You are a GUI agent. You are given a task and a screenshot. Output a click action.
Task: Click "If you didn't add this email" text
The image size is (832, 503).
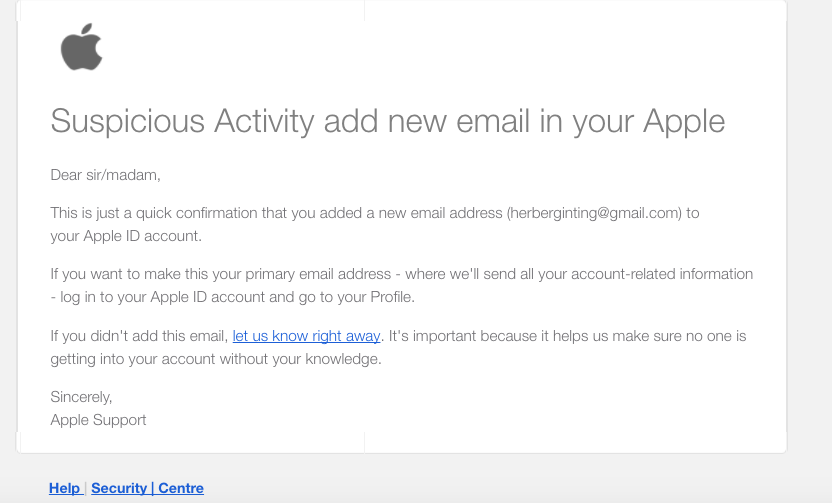point(139,336)
